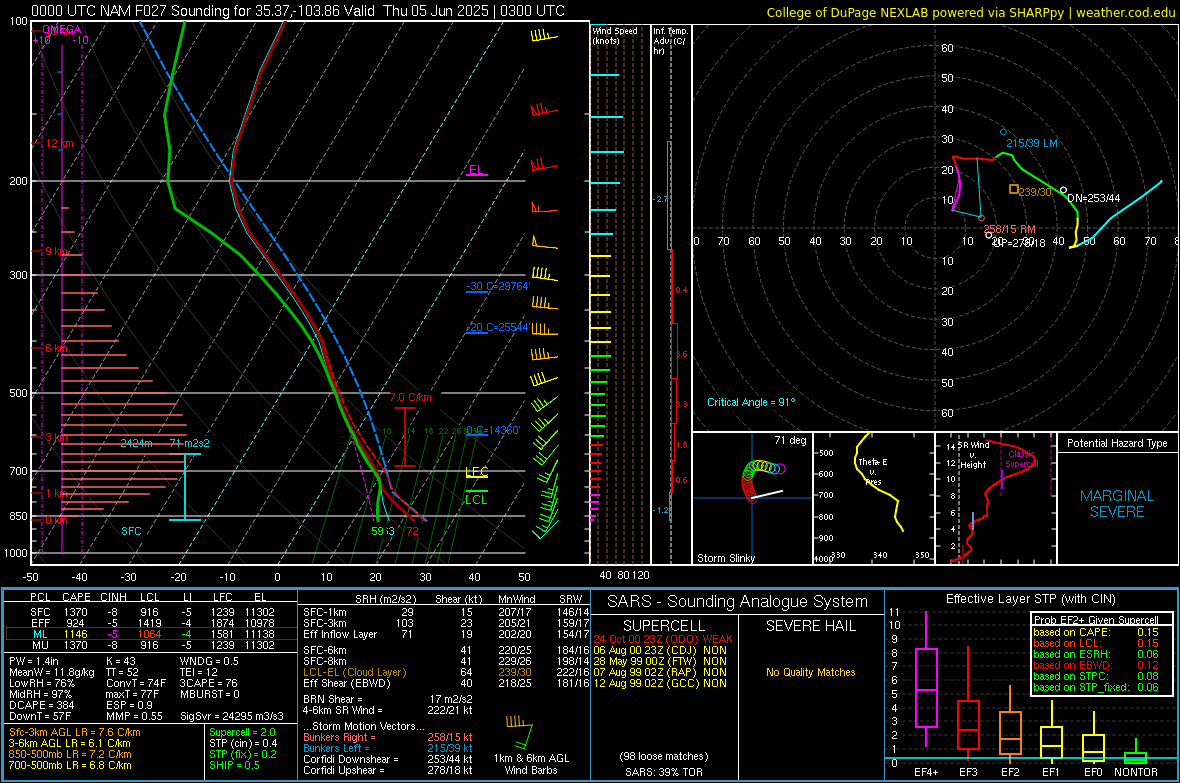Viewport: 1180px width, 783px height.
Task: Click 'MBURST = 0' value
Action: click(x=210, y=694)
